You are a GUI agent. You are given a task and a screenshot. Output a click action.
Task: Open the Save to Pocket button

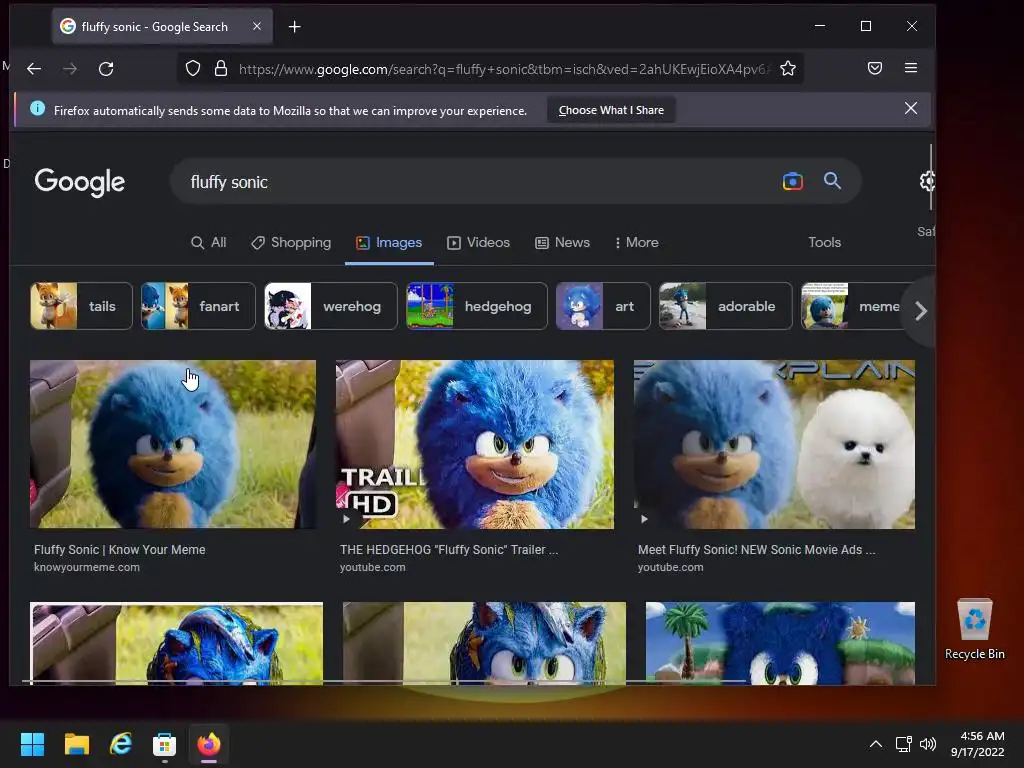875,68
